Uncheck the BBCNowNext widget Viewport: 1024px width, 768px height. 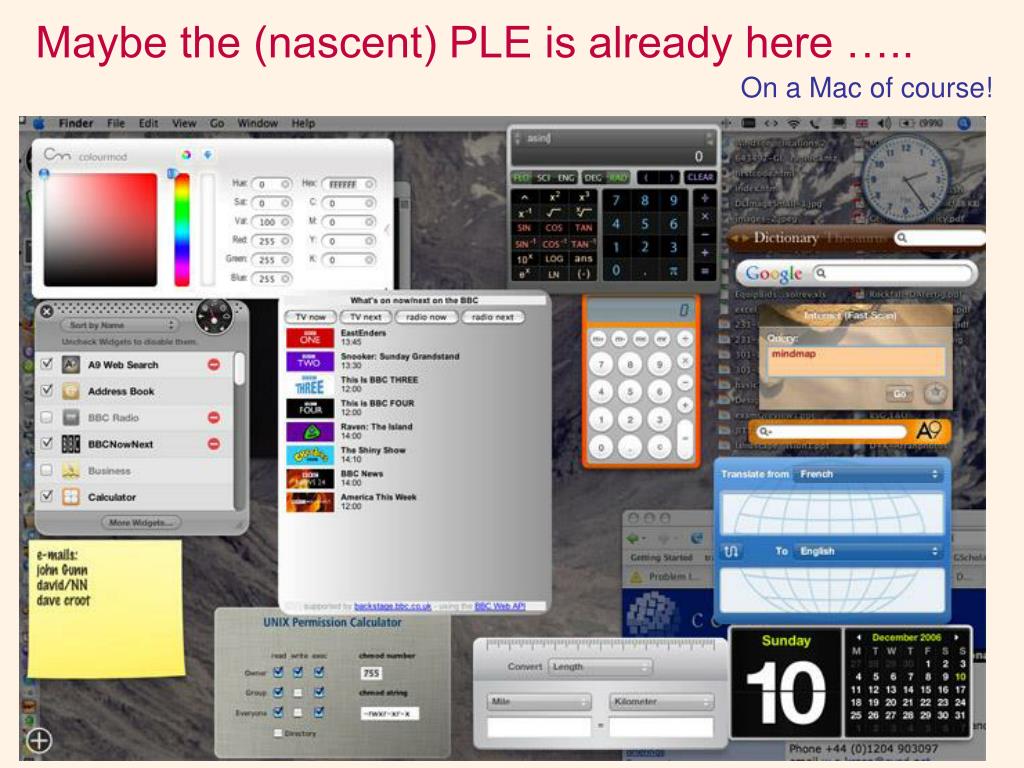click(46, 443)
